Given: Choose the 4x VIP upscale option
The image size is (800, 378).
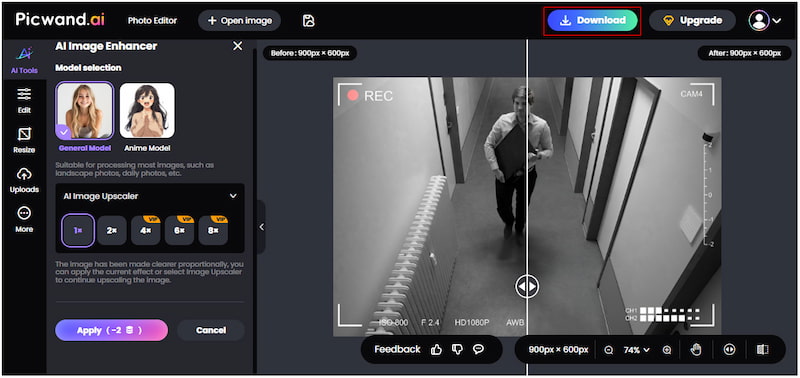Looking at the screenshot, I should pyautogui.click(x=145, y=231).
